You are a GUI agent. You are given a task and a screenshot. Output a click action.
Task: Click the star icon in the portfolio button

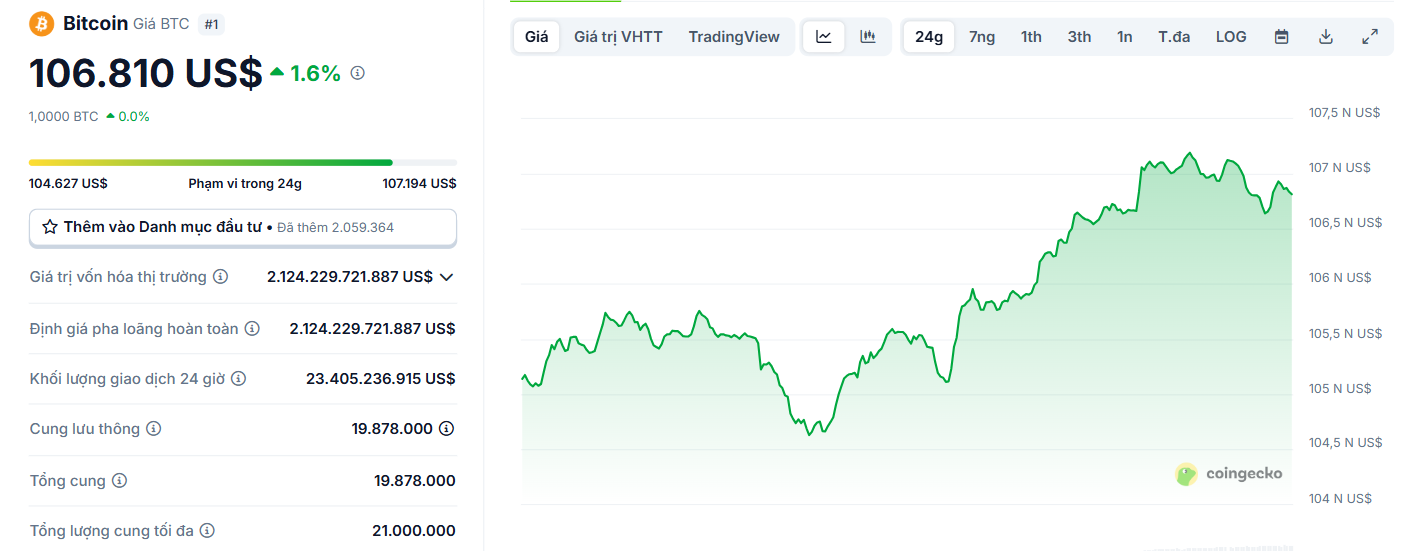(x=50, y=227)
